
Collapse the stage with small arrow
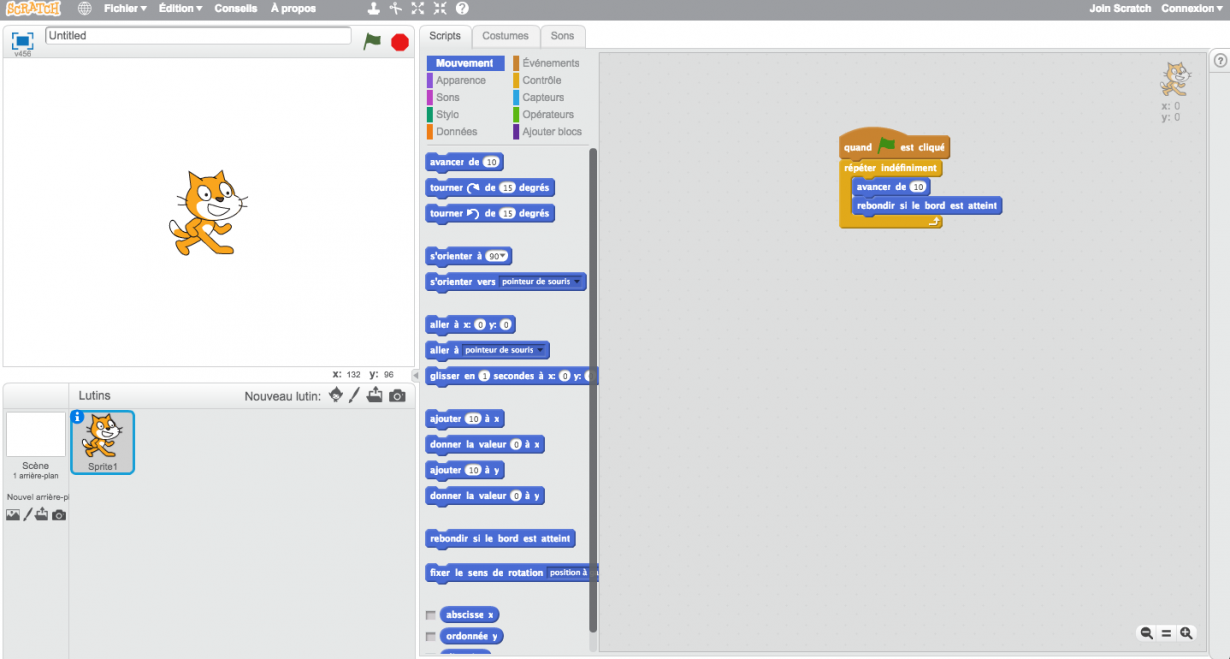point(416,375)
